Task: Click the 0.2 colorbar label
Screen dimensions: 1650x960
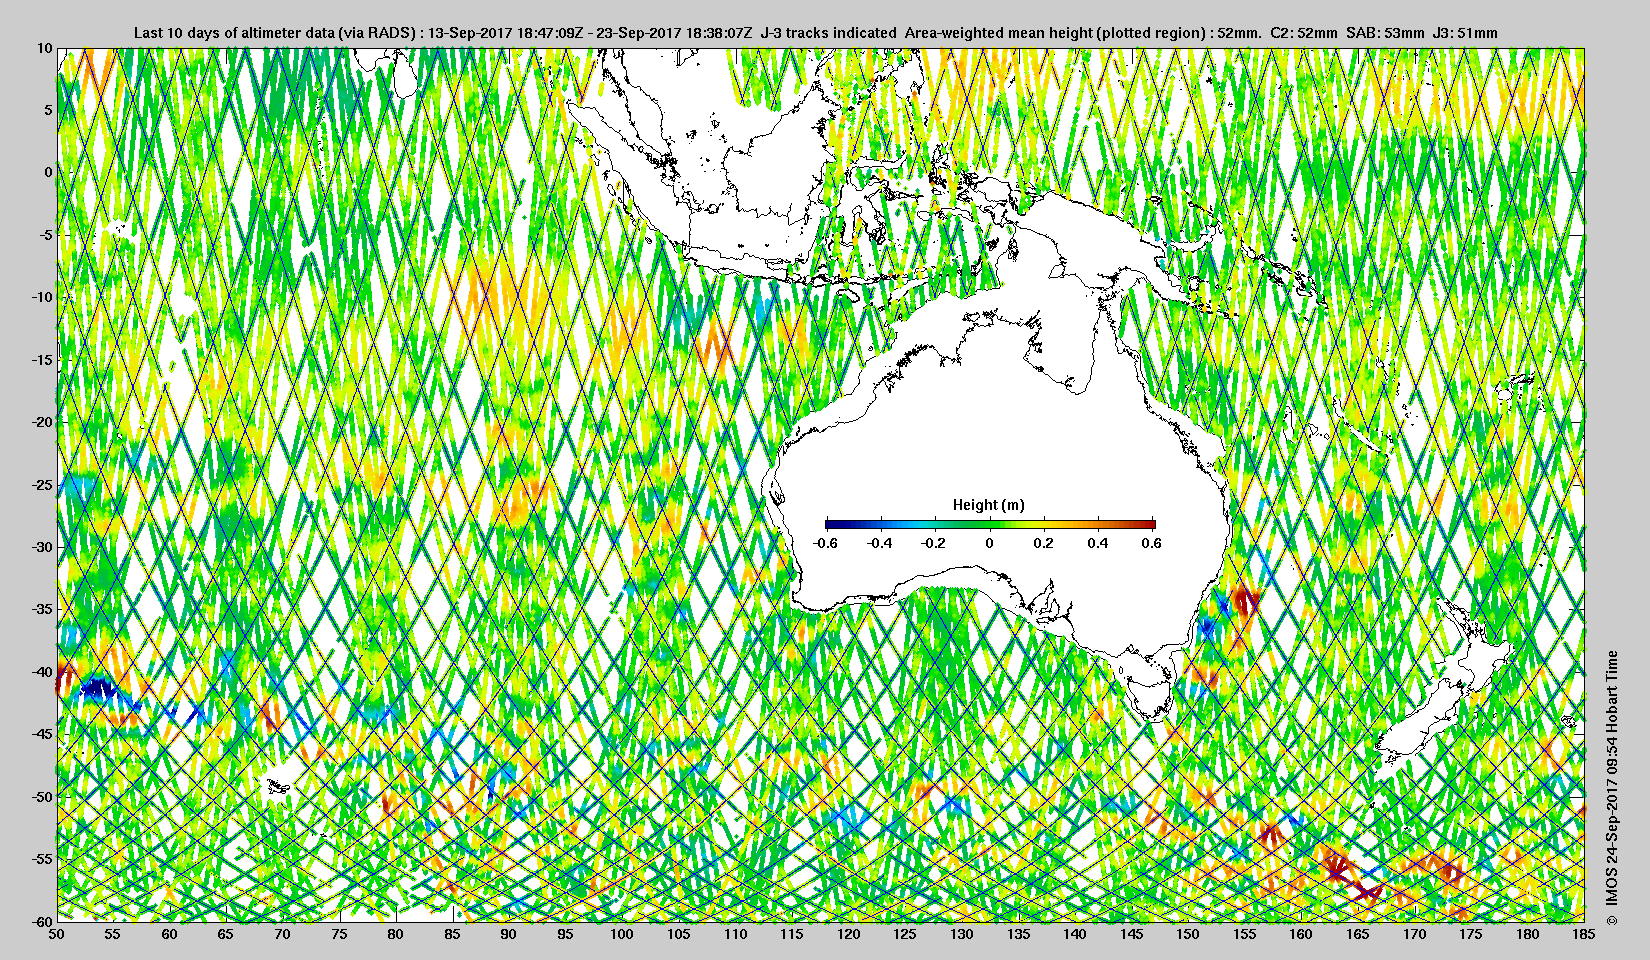Action: tap(1043, 543)
